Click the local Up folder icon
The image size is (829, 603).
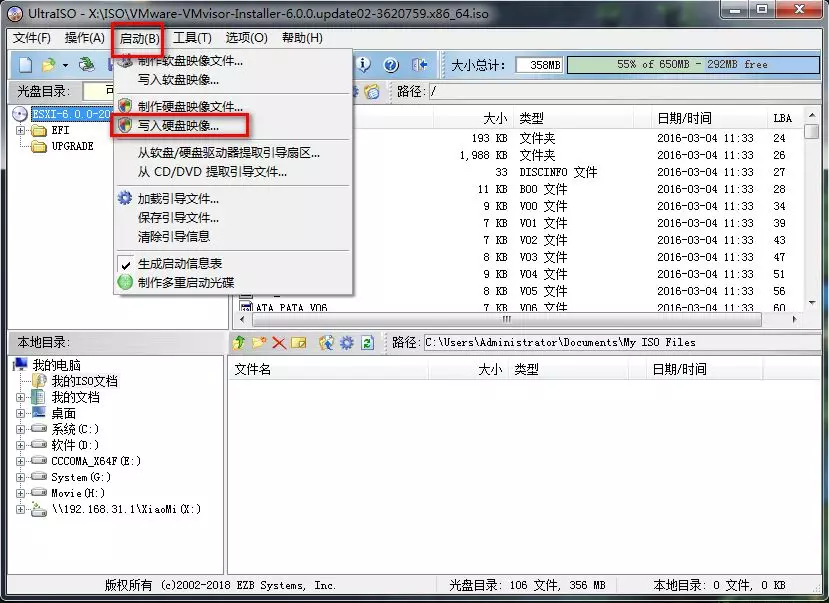[x=238, y=343]
